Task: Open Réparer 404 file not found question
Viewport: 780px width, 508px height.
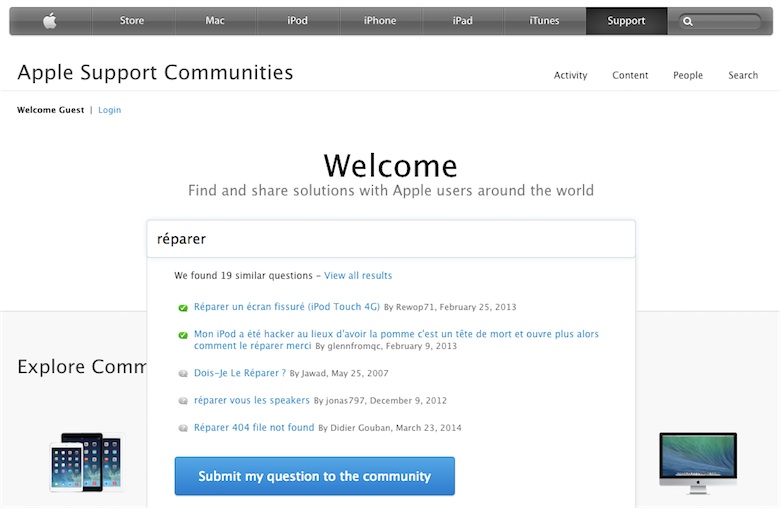Action: point(254,427)
